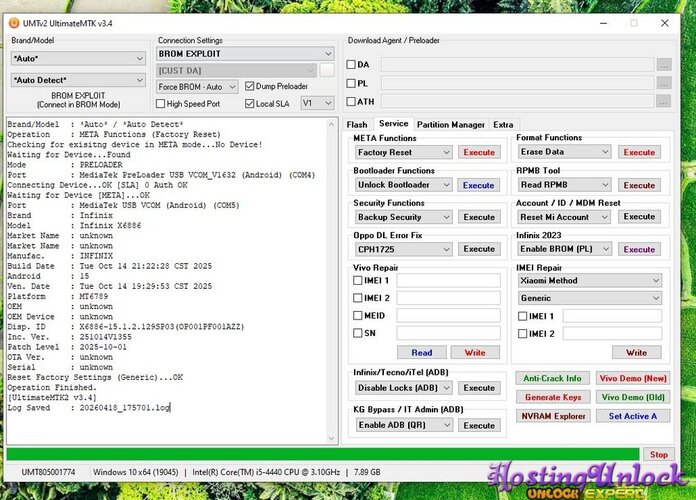Viewport: 696px width, 500px height.
Task: Check the MEID checkbox
Action: tap(358, 315)
